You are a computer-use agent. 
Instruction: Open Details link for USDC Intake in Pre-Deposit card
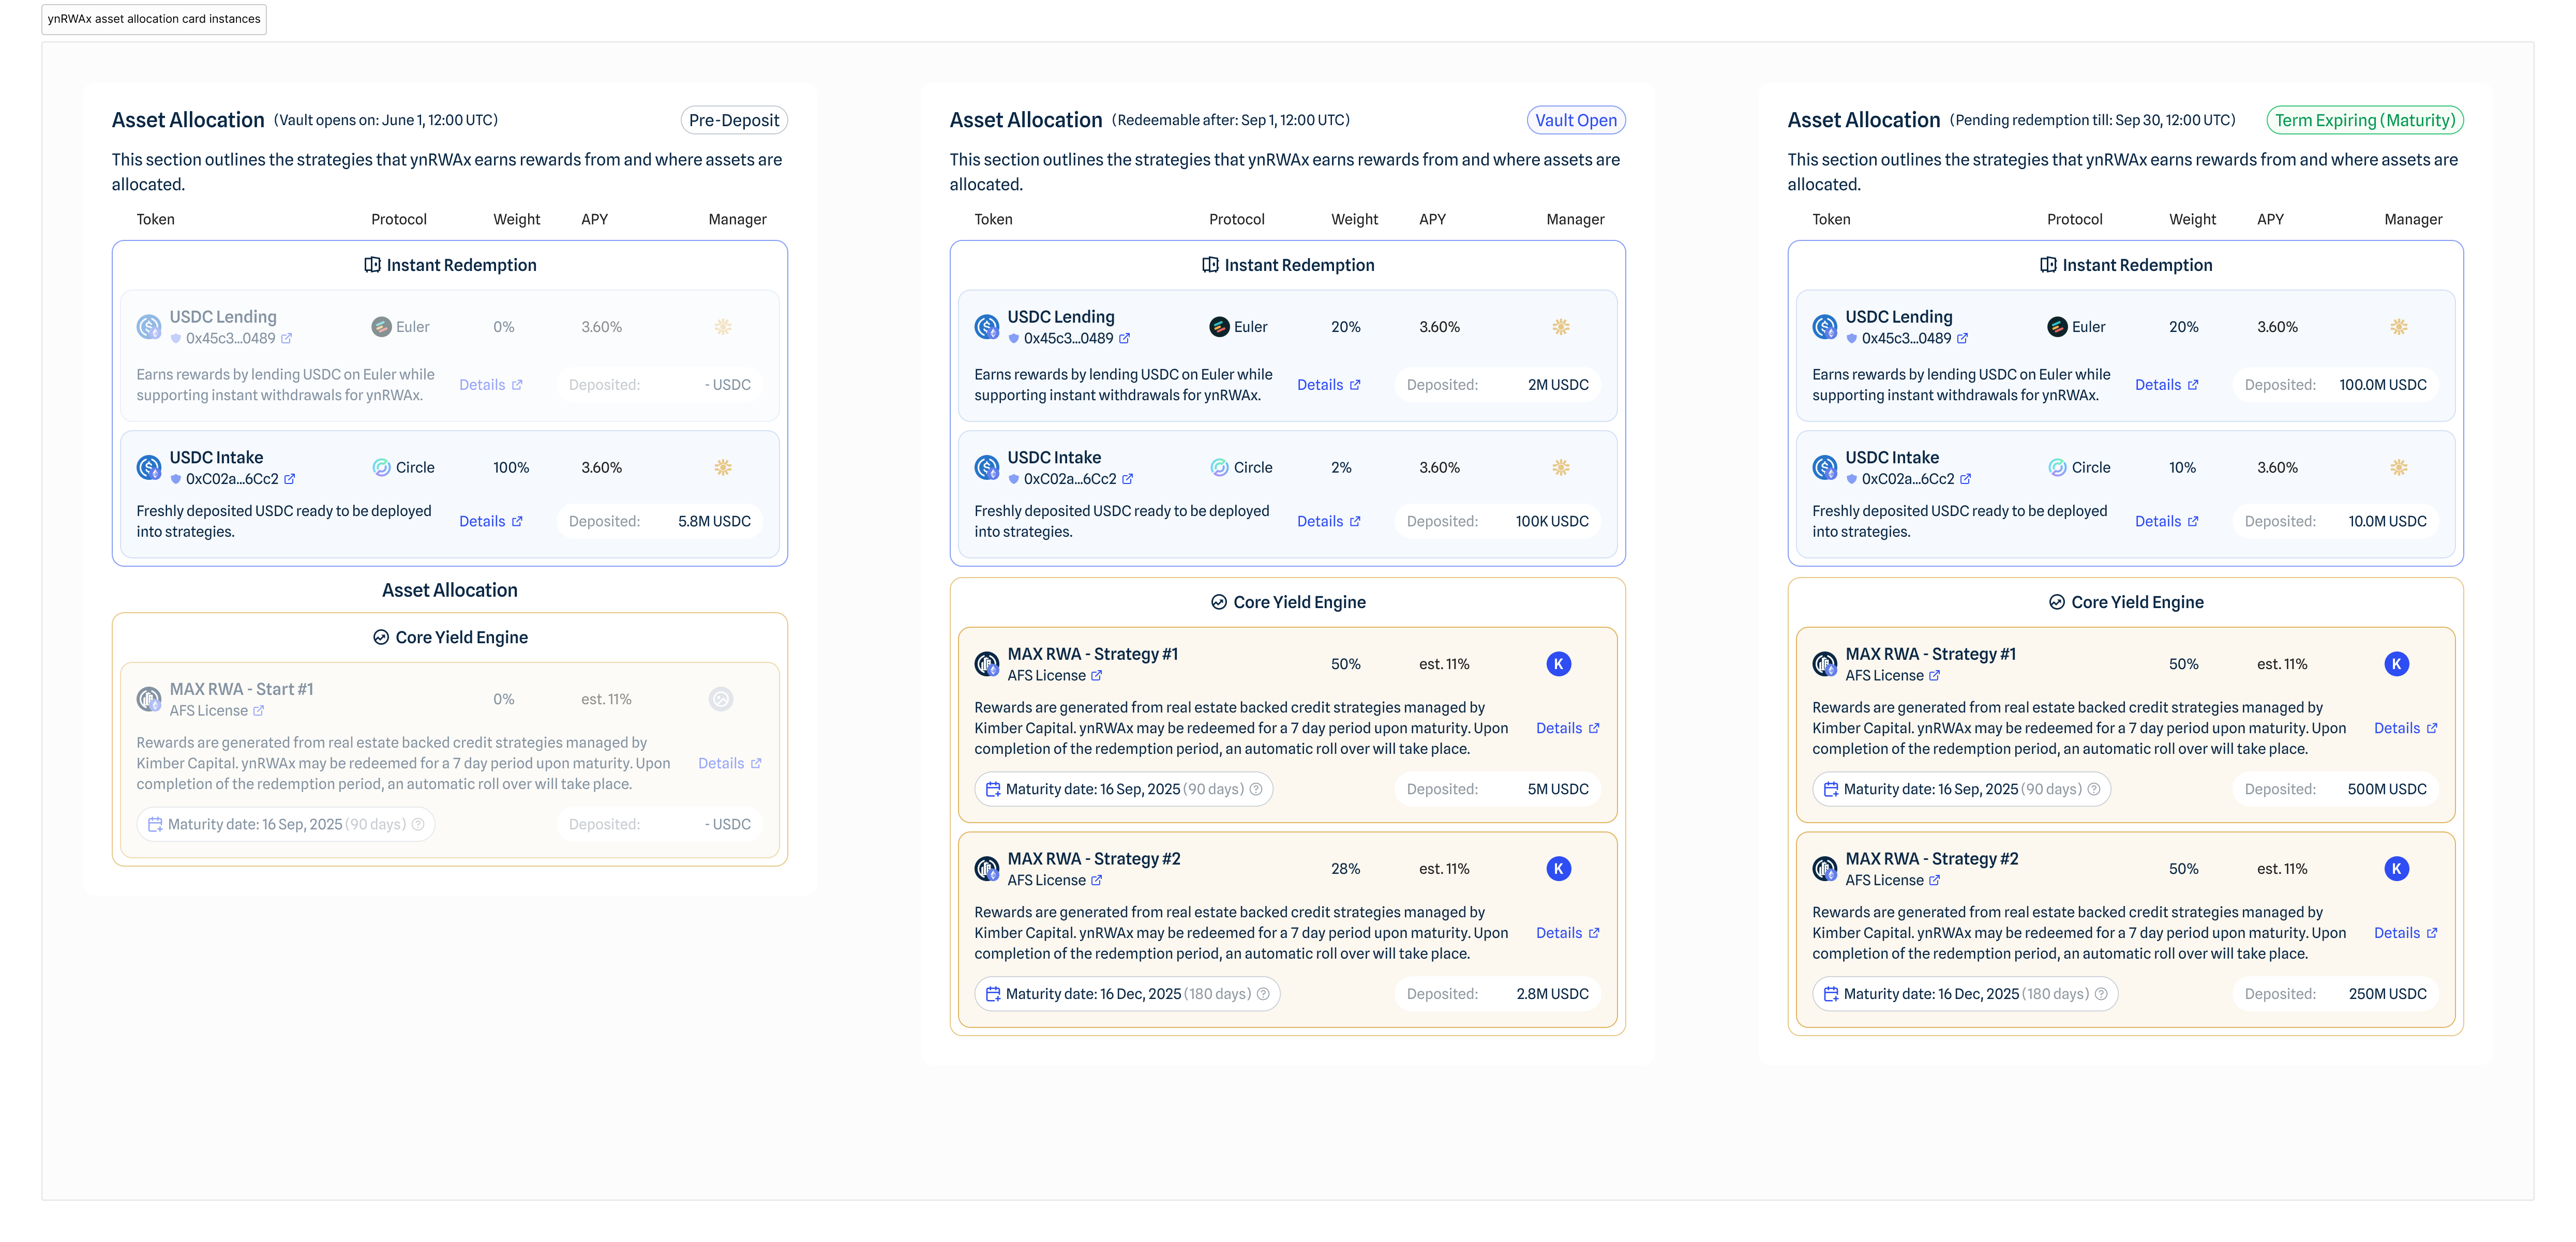[491, 522]
